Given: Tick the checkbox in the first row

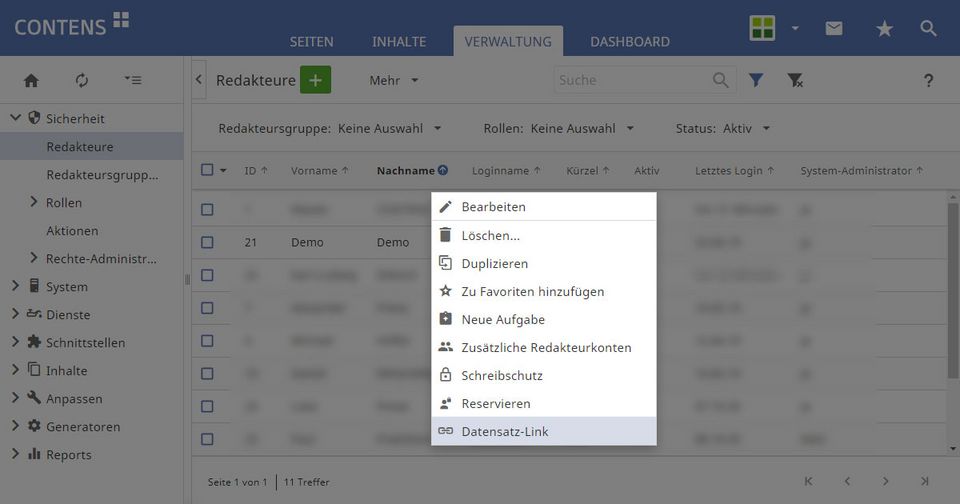Looking at the screenshot, I should [207, 210].
